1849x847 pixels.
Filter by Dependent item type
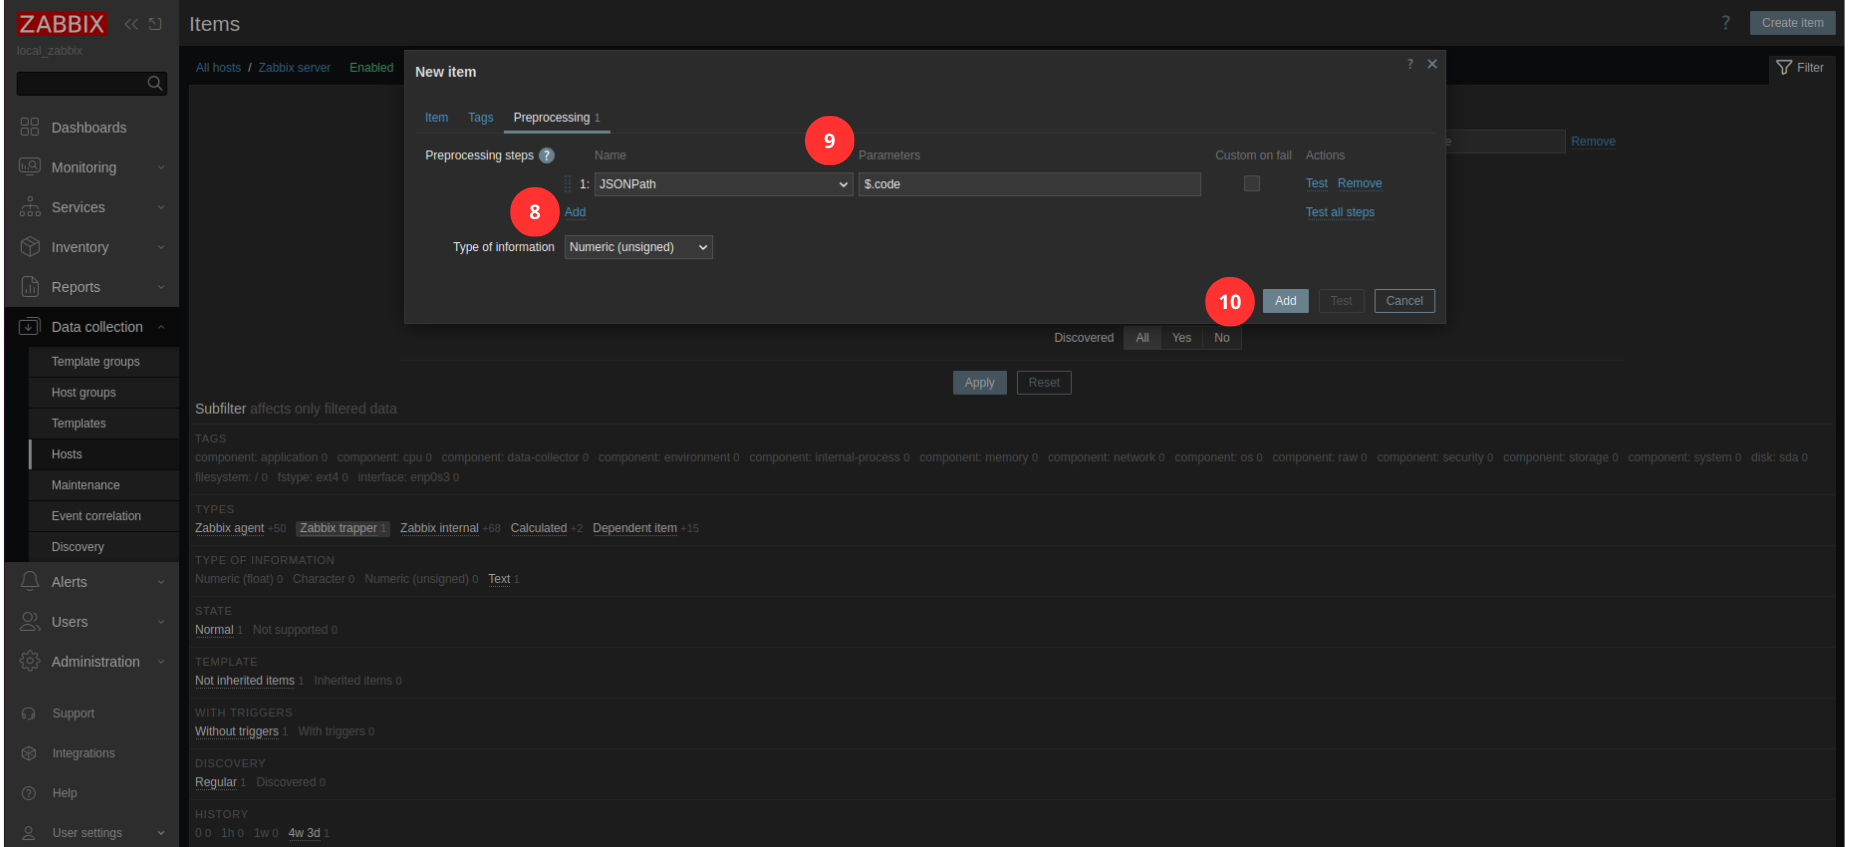634,528
